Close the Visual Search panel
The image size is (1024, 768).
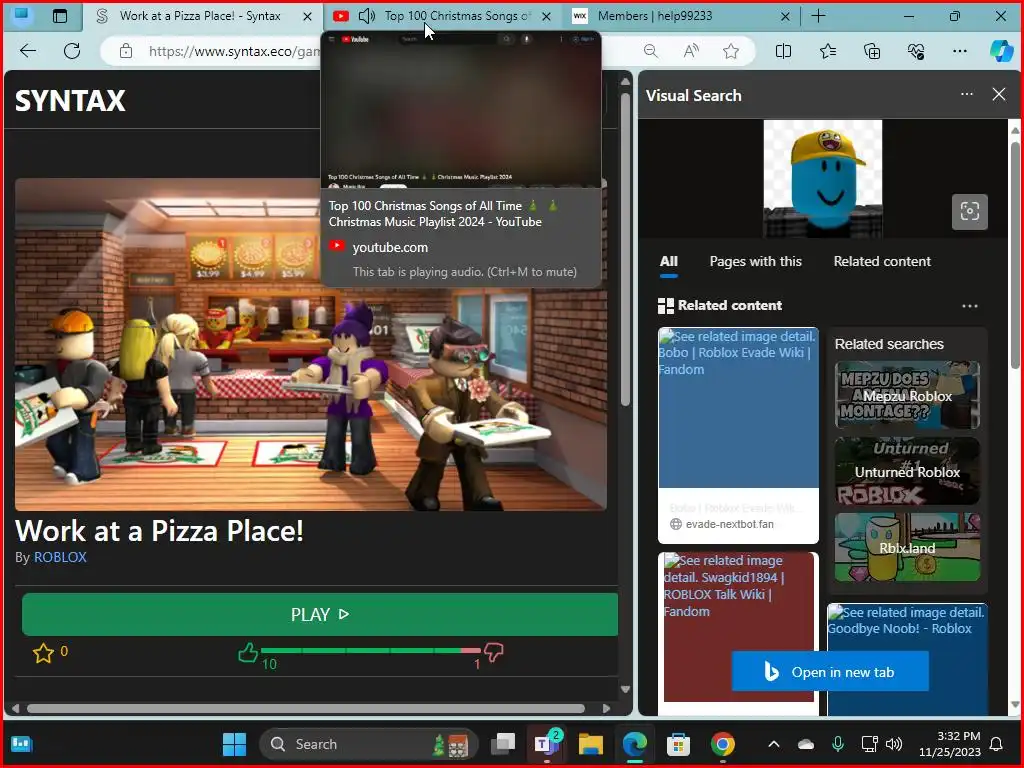click(x=999, y=95)
